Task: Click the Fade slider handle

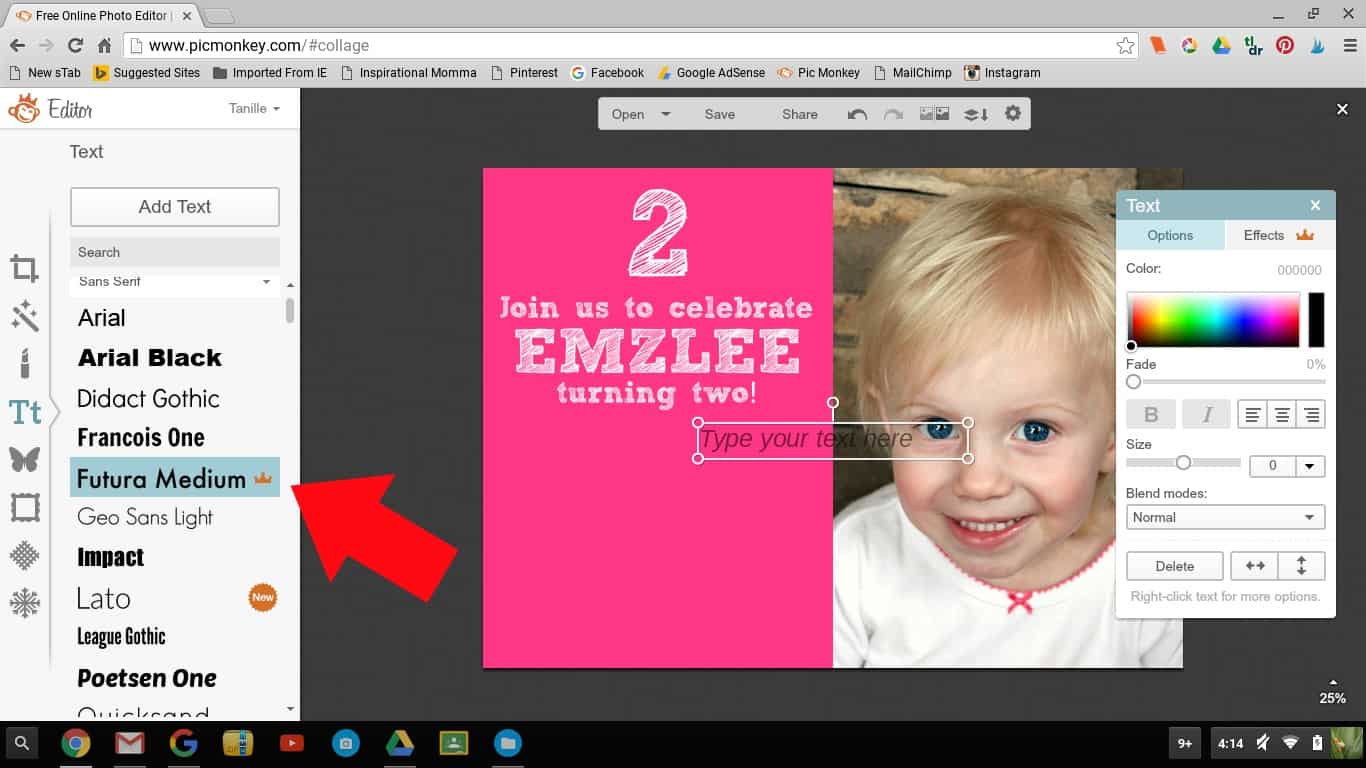Action: click(1133, 382)
